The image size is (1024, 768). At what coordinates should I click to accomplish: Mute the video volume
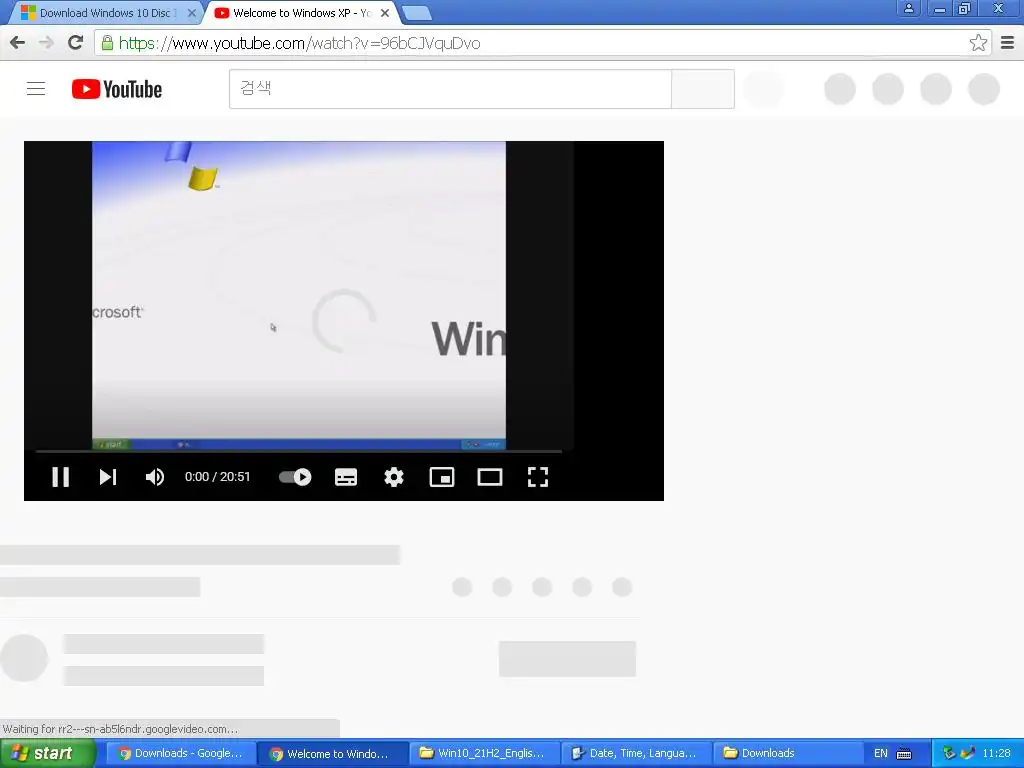[155, 477]
